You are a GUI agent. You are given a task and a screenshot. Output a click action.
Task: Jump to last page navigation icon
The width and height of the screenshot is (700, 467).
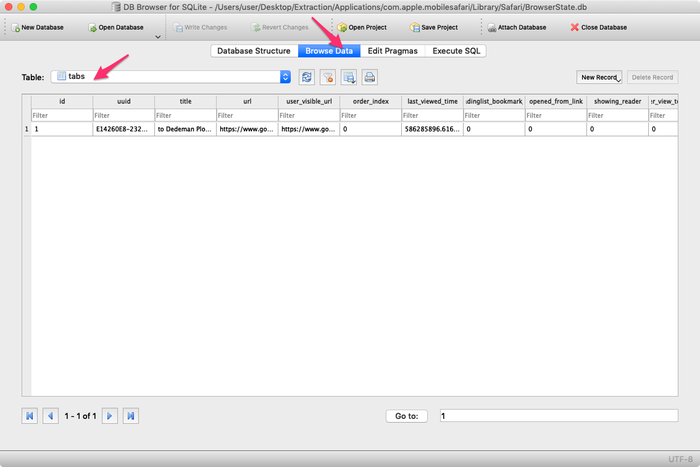[131, 416]
